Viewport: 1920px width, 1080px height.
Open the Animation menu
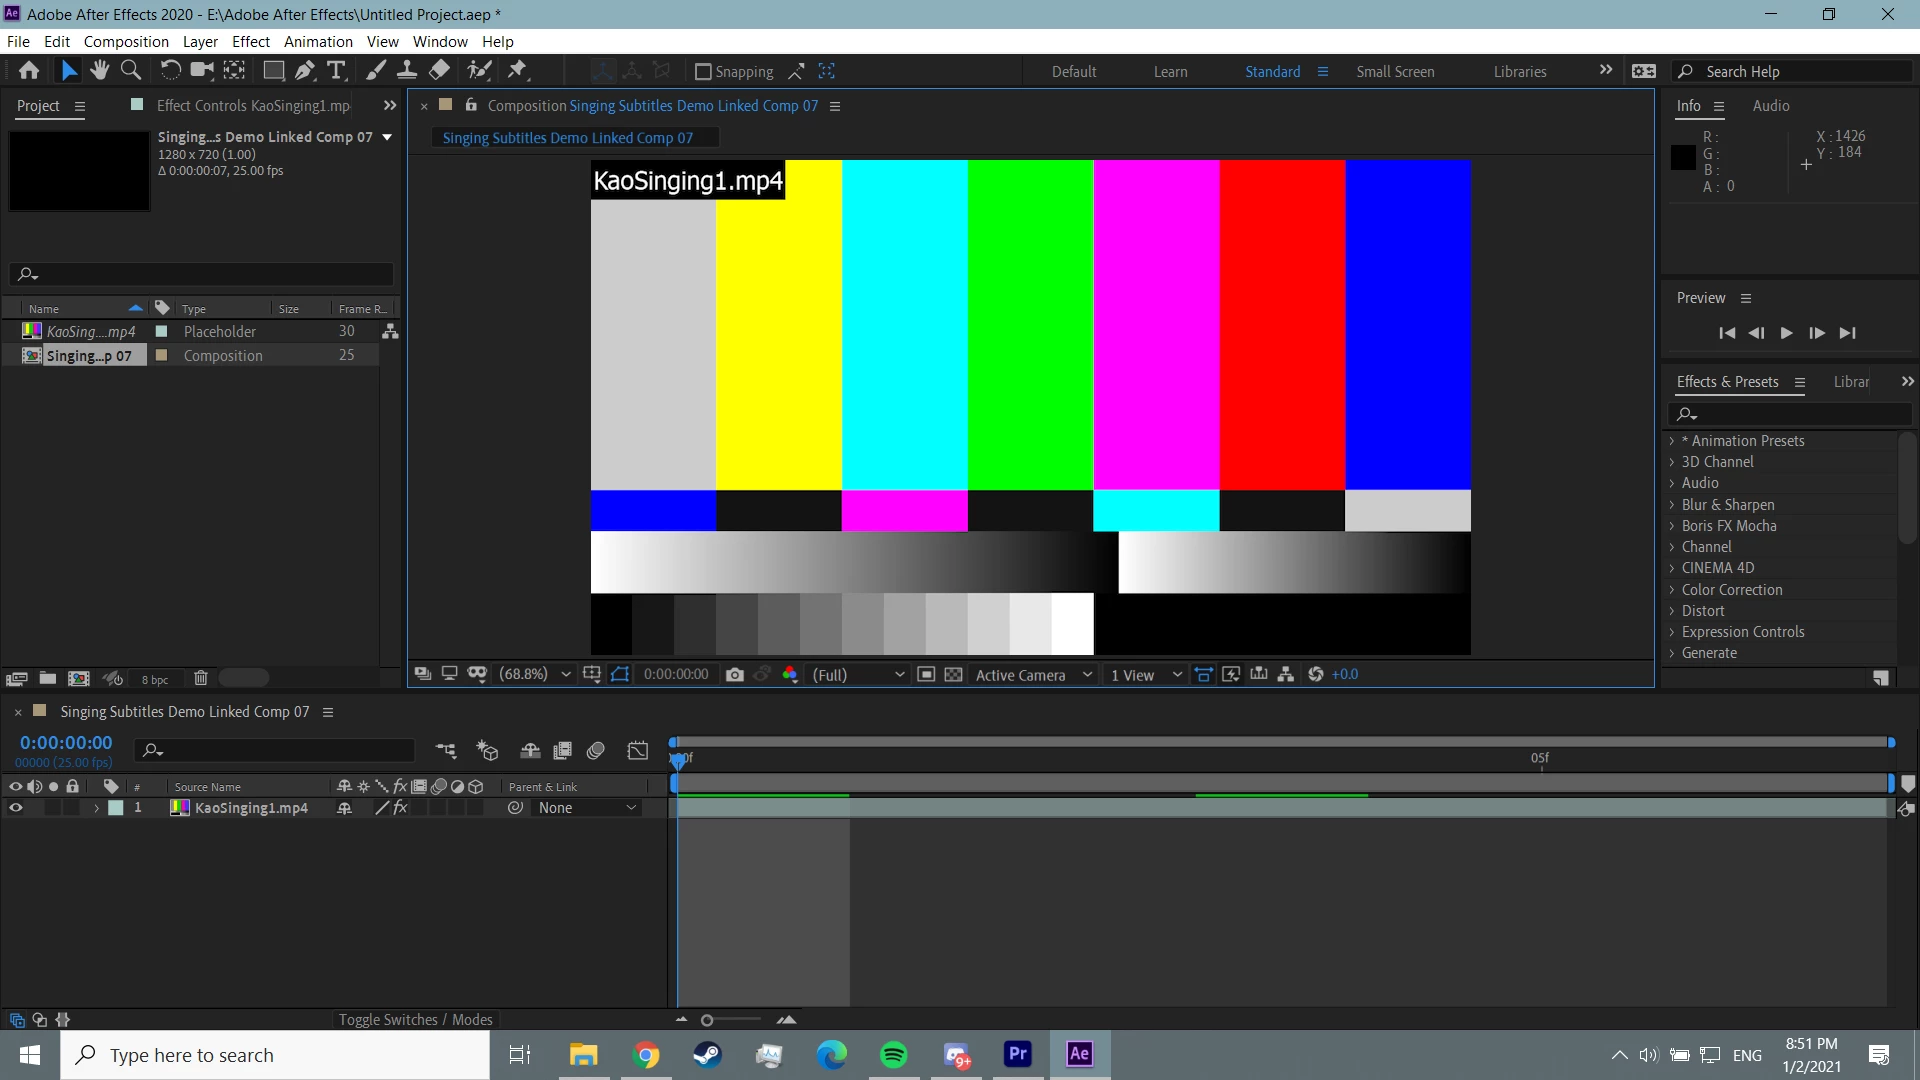click(318, 42)
